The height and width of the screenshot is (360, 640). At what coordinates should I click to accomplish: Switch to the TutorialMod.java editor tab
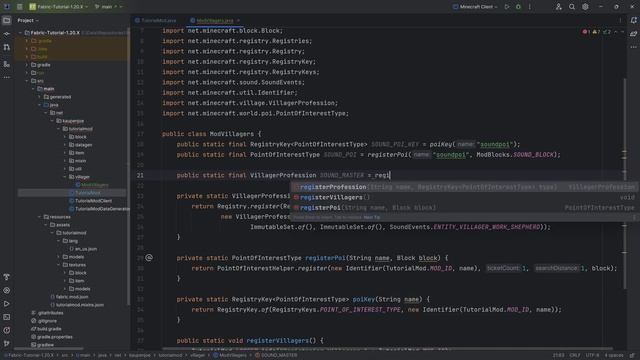[x=156, y=20]
